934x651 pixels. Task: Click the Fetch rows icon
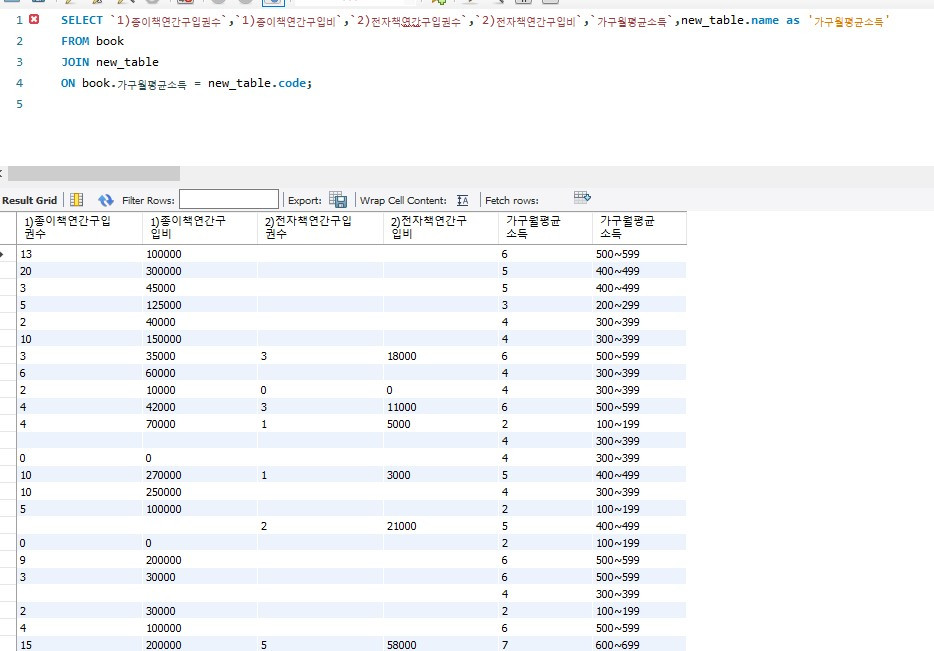pos(582,197)
